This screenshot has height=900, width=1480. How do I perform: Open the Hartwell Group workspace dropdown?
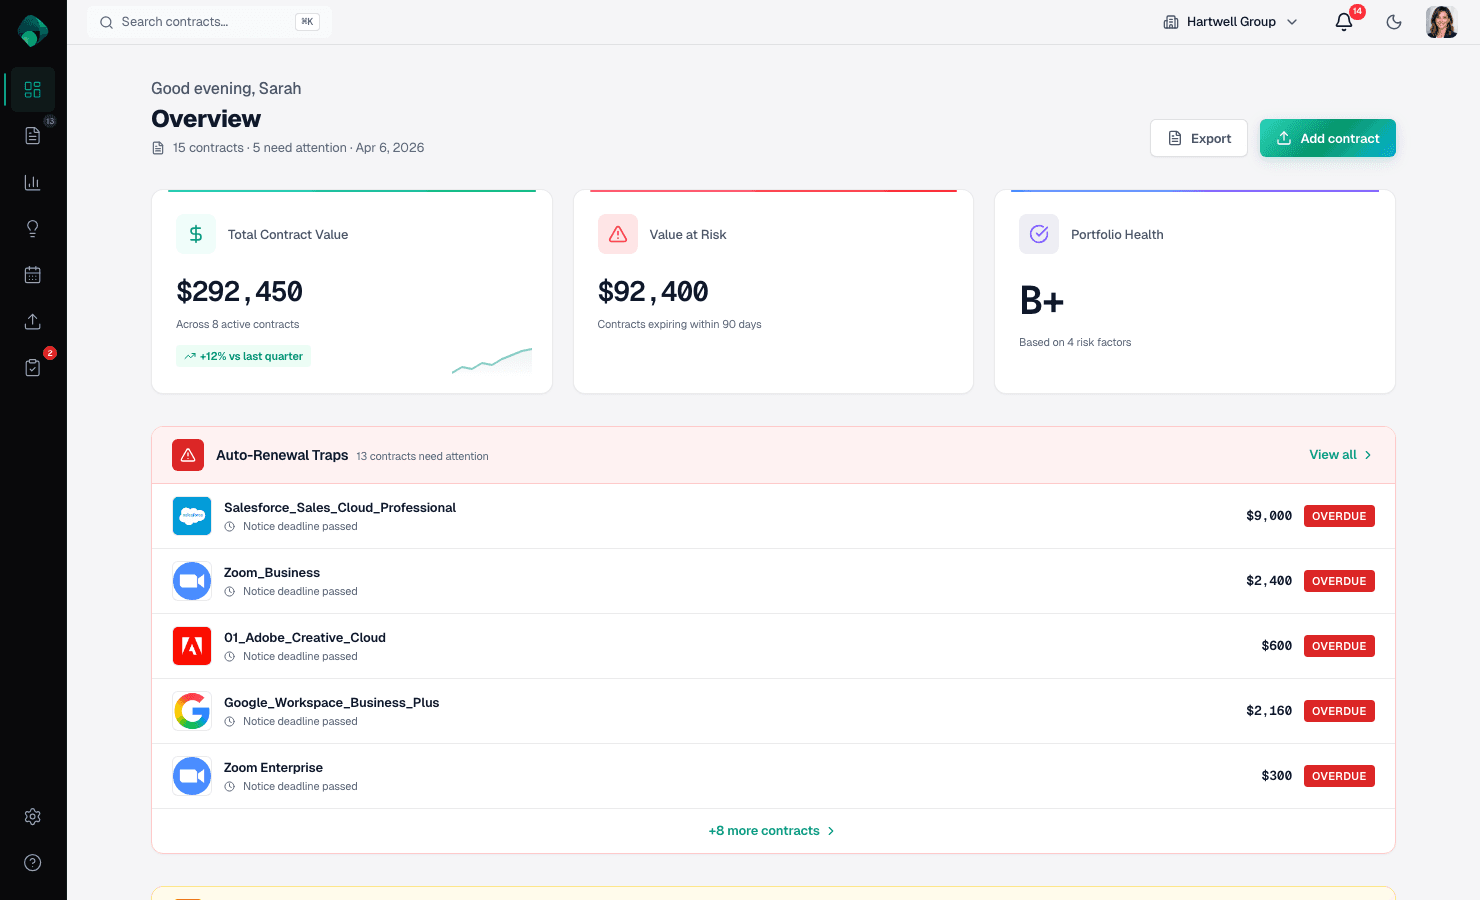(x=1229, y=21)
